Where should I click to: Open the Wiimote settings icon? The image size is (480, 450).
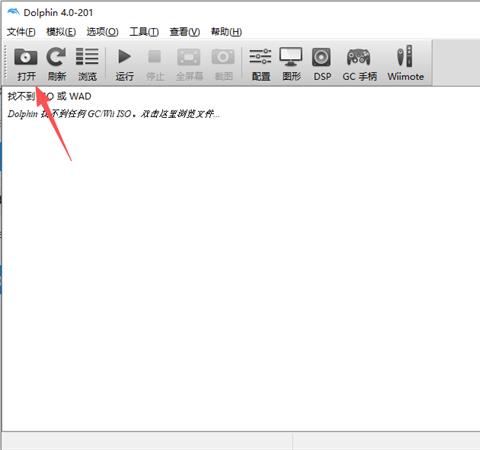405,57
